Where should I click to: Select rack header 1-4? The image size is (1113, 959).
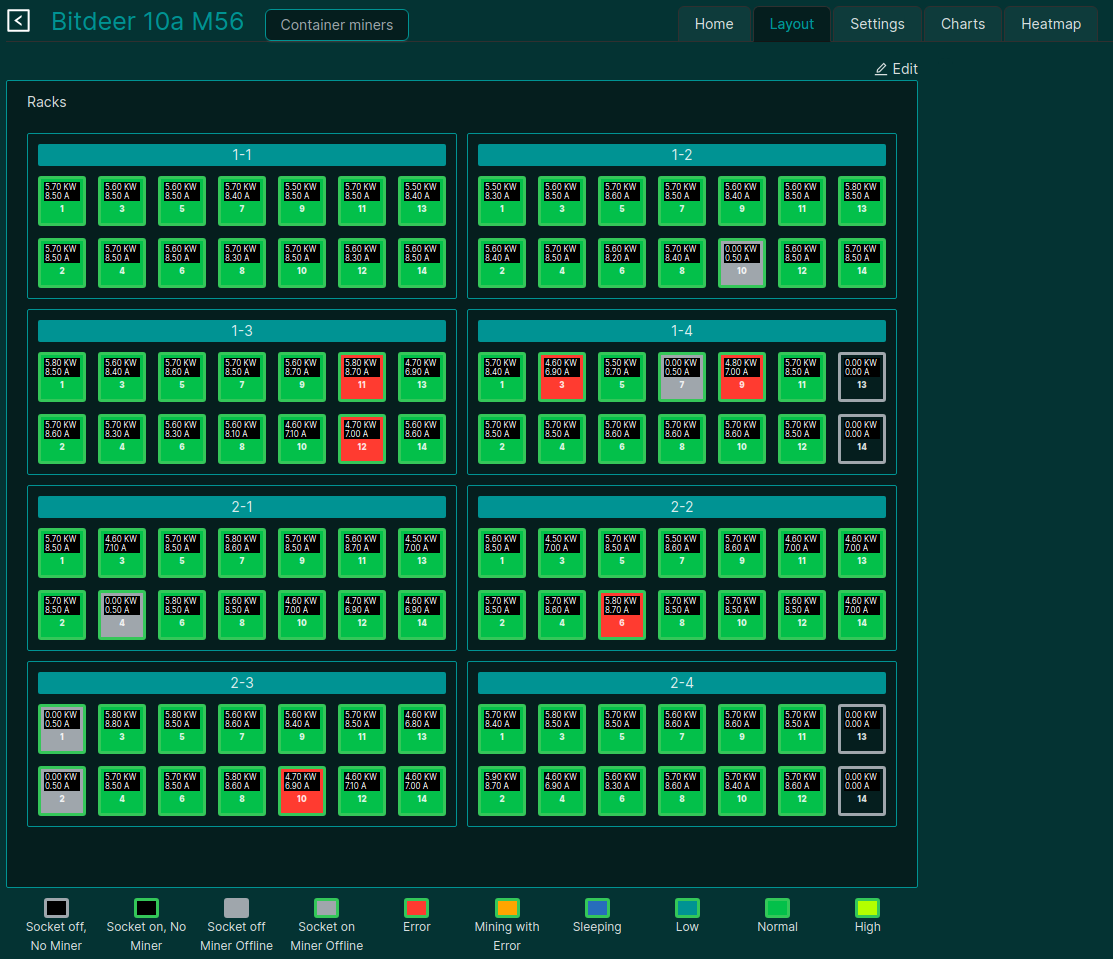point(681,331)
